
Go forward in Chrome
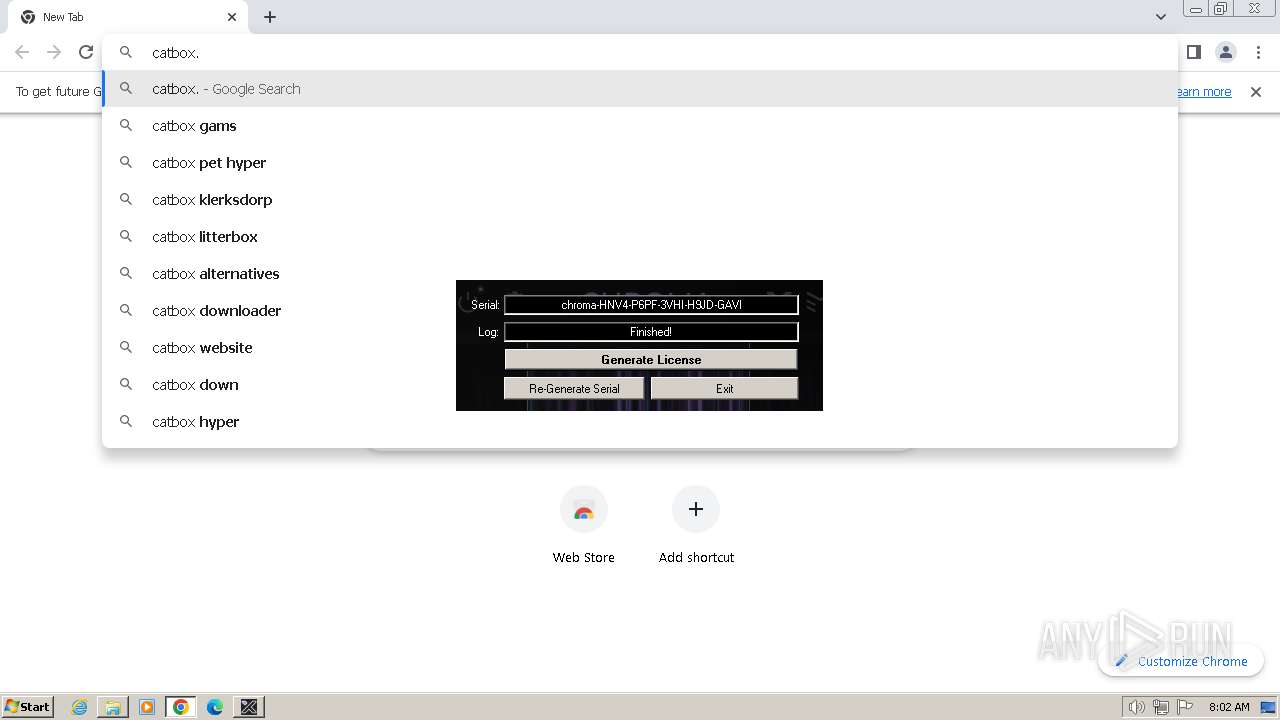tap(54, 52)
